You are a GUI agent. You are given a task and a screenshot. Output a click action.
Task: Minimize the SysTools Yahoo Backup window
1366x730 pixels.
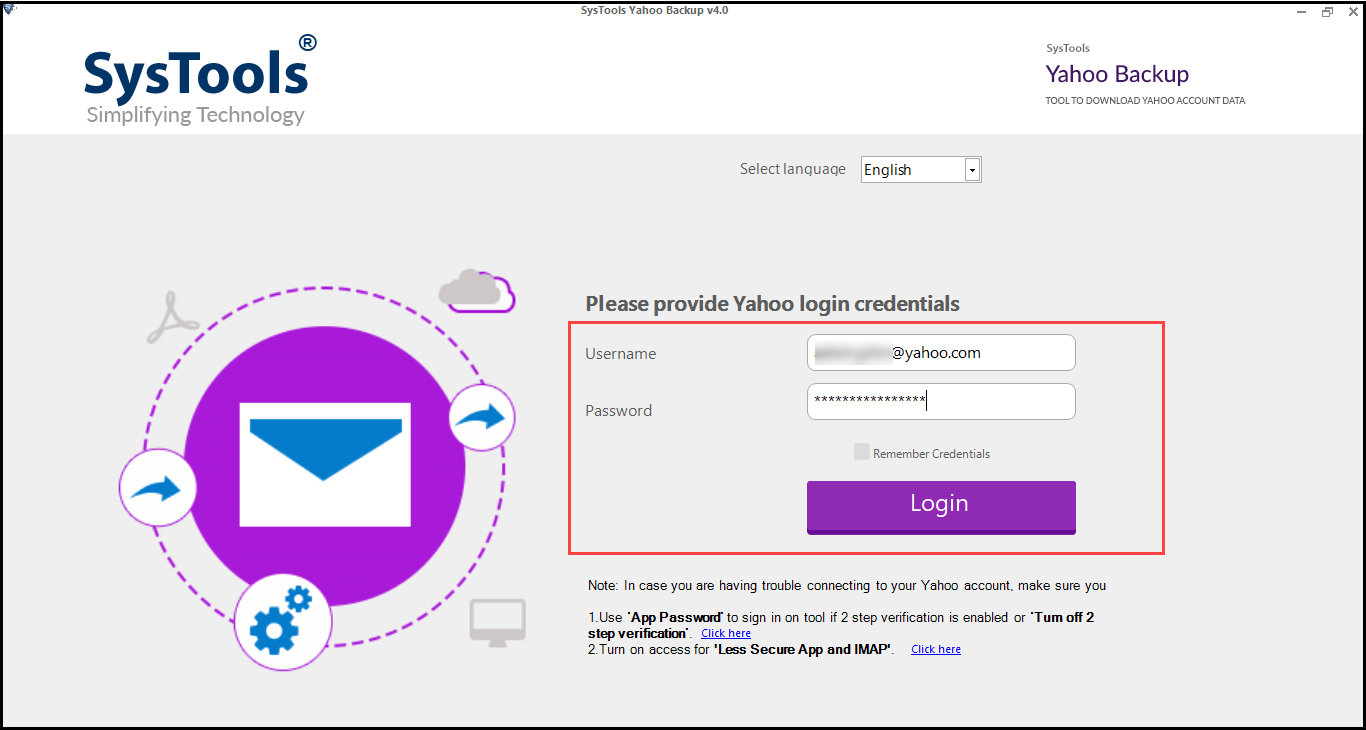[1301, 11]
